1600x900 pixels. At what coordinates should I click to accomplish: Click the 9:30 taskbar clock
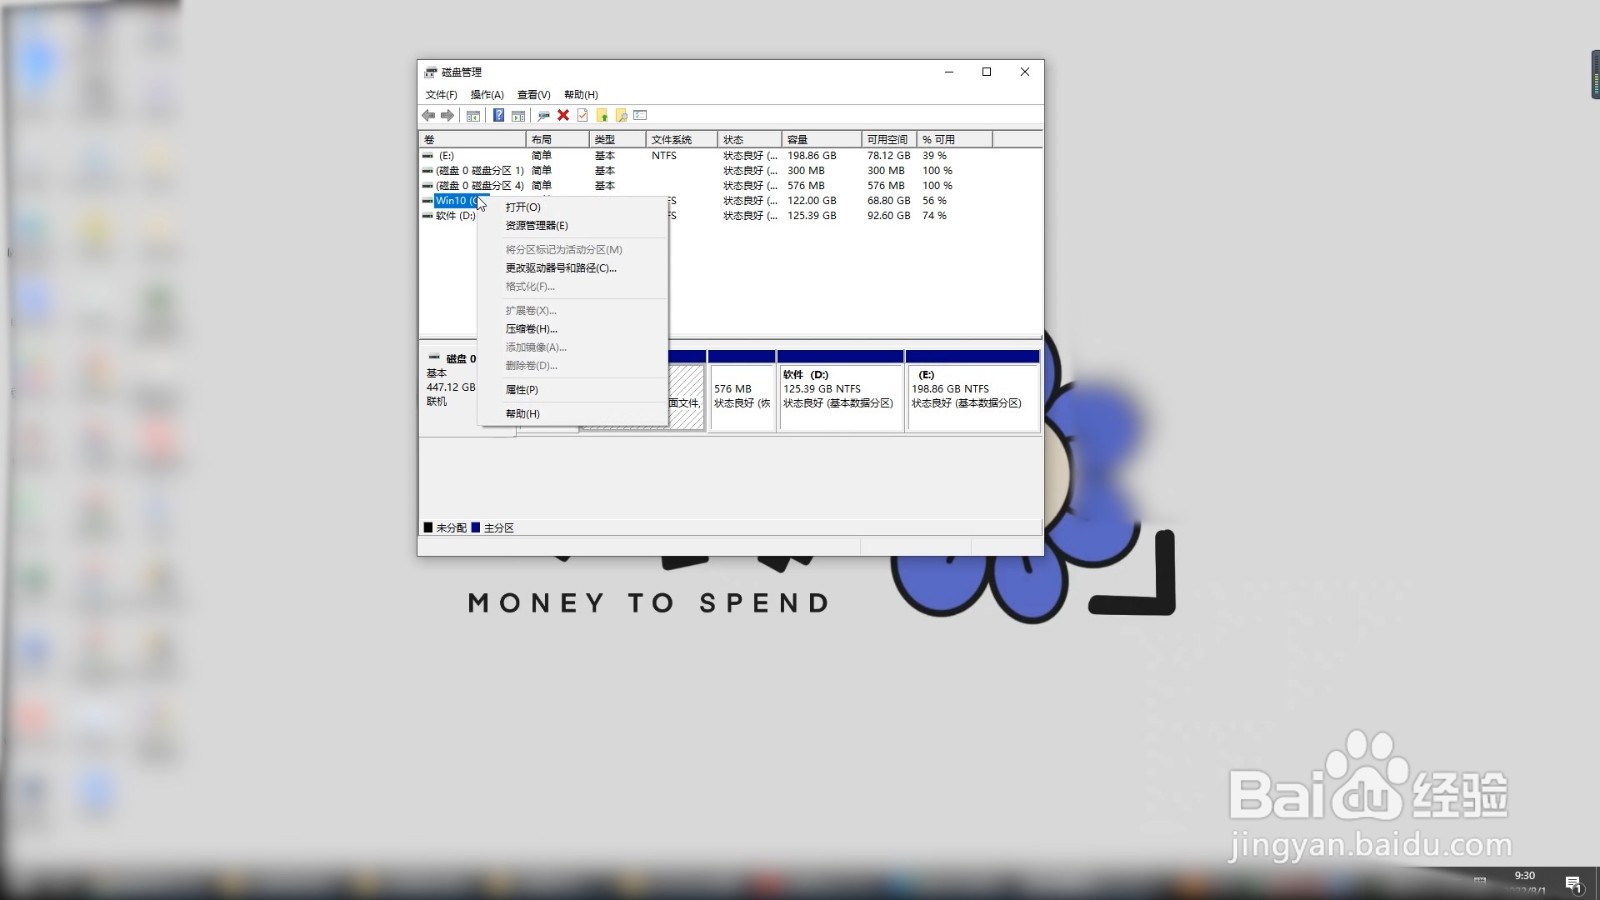(1525, 876)
